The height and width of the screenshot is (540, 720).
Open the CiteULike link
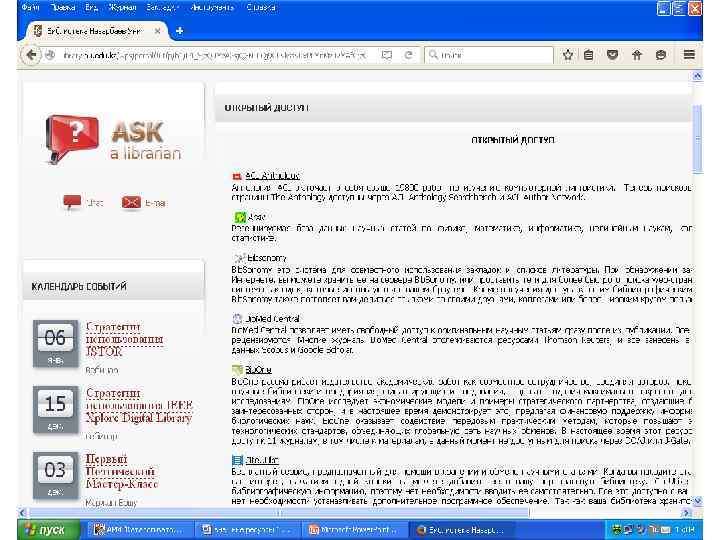point(262,460)
